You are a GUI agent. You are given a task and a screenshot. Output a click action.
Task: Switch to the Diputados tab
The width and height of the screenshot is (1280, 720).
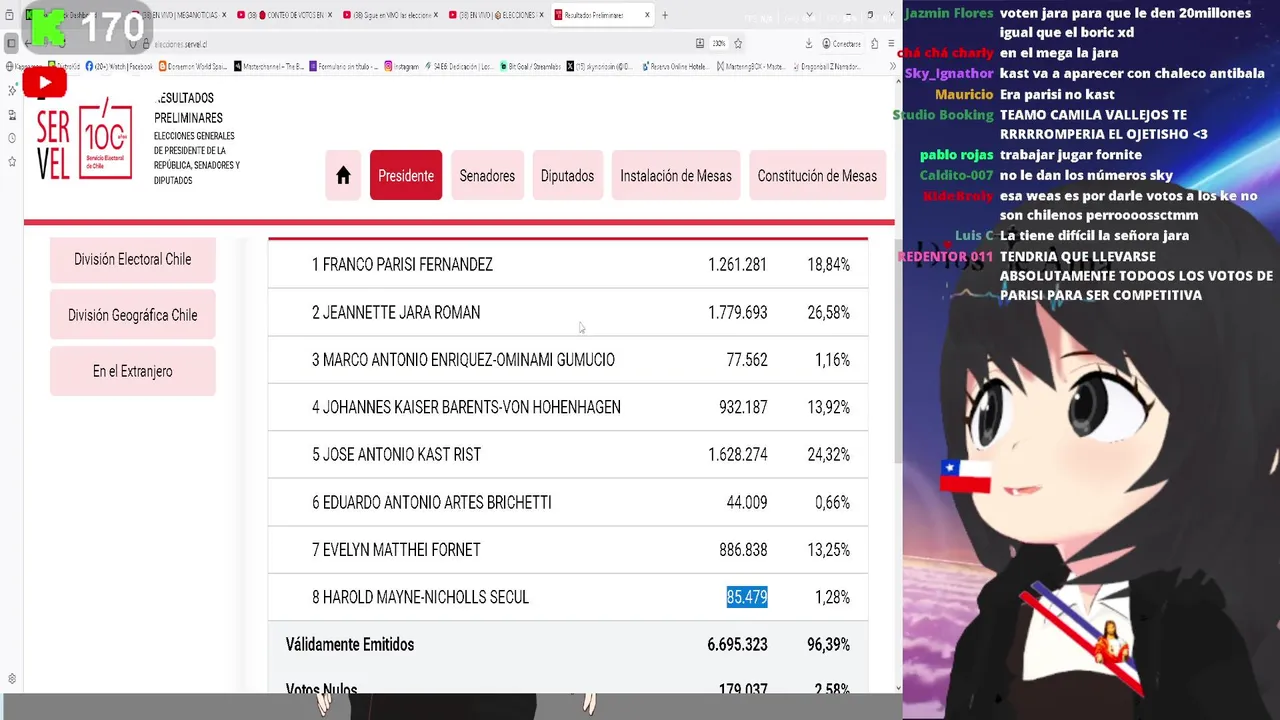567,176
